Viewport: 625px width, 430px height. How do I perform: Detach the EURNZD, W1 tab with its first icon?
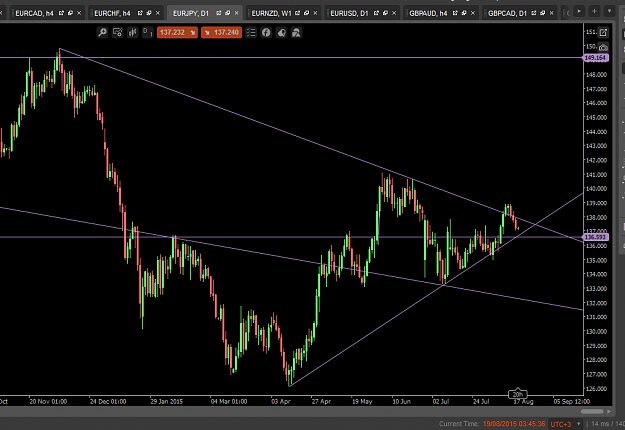tap(297, 13)
